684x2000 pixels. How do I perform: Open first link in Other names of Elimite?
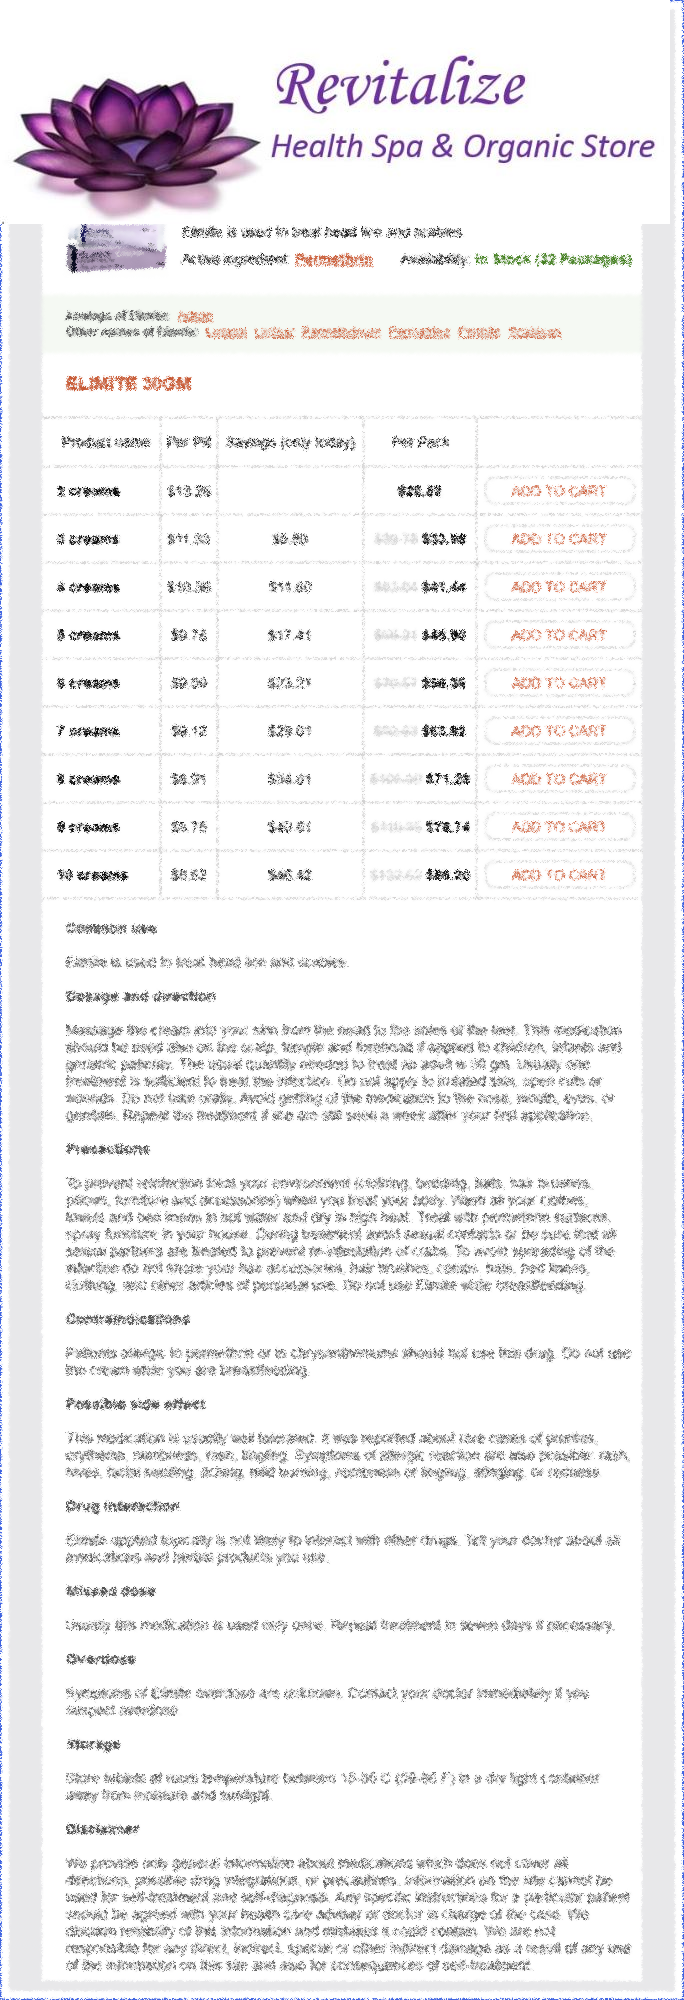pos(225,333)
